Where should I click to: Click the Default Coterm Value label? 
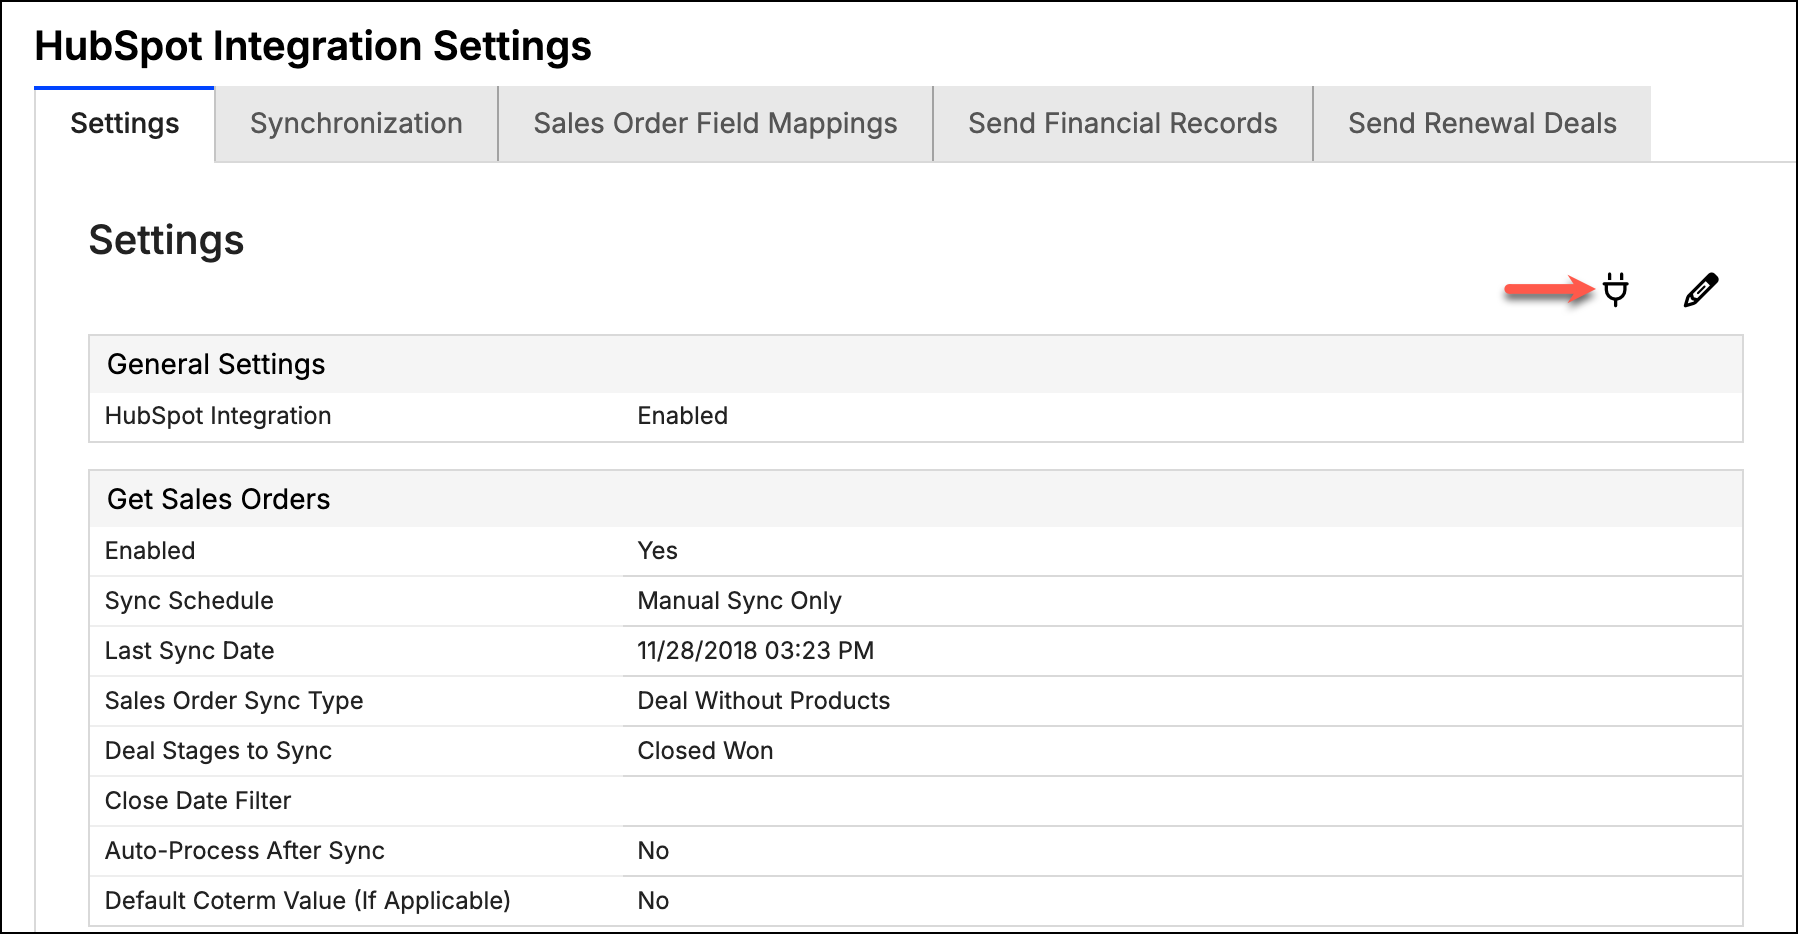point(308,901)
